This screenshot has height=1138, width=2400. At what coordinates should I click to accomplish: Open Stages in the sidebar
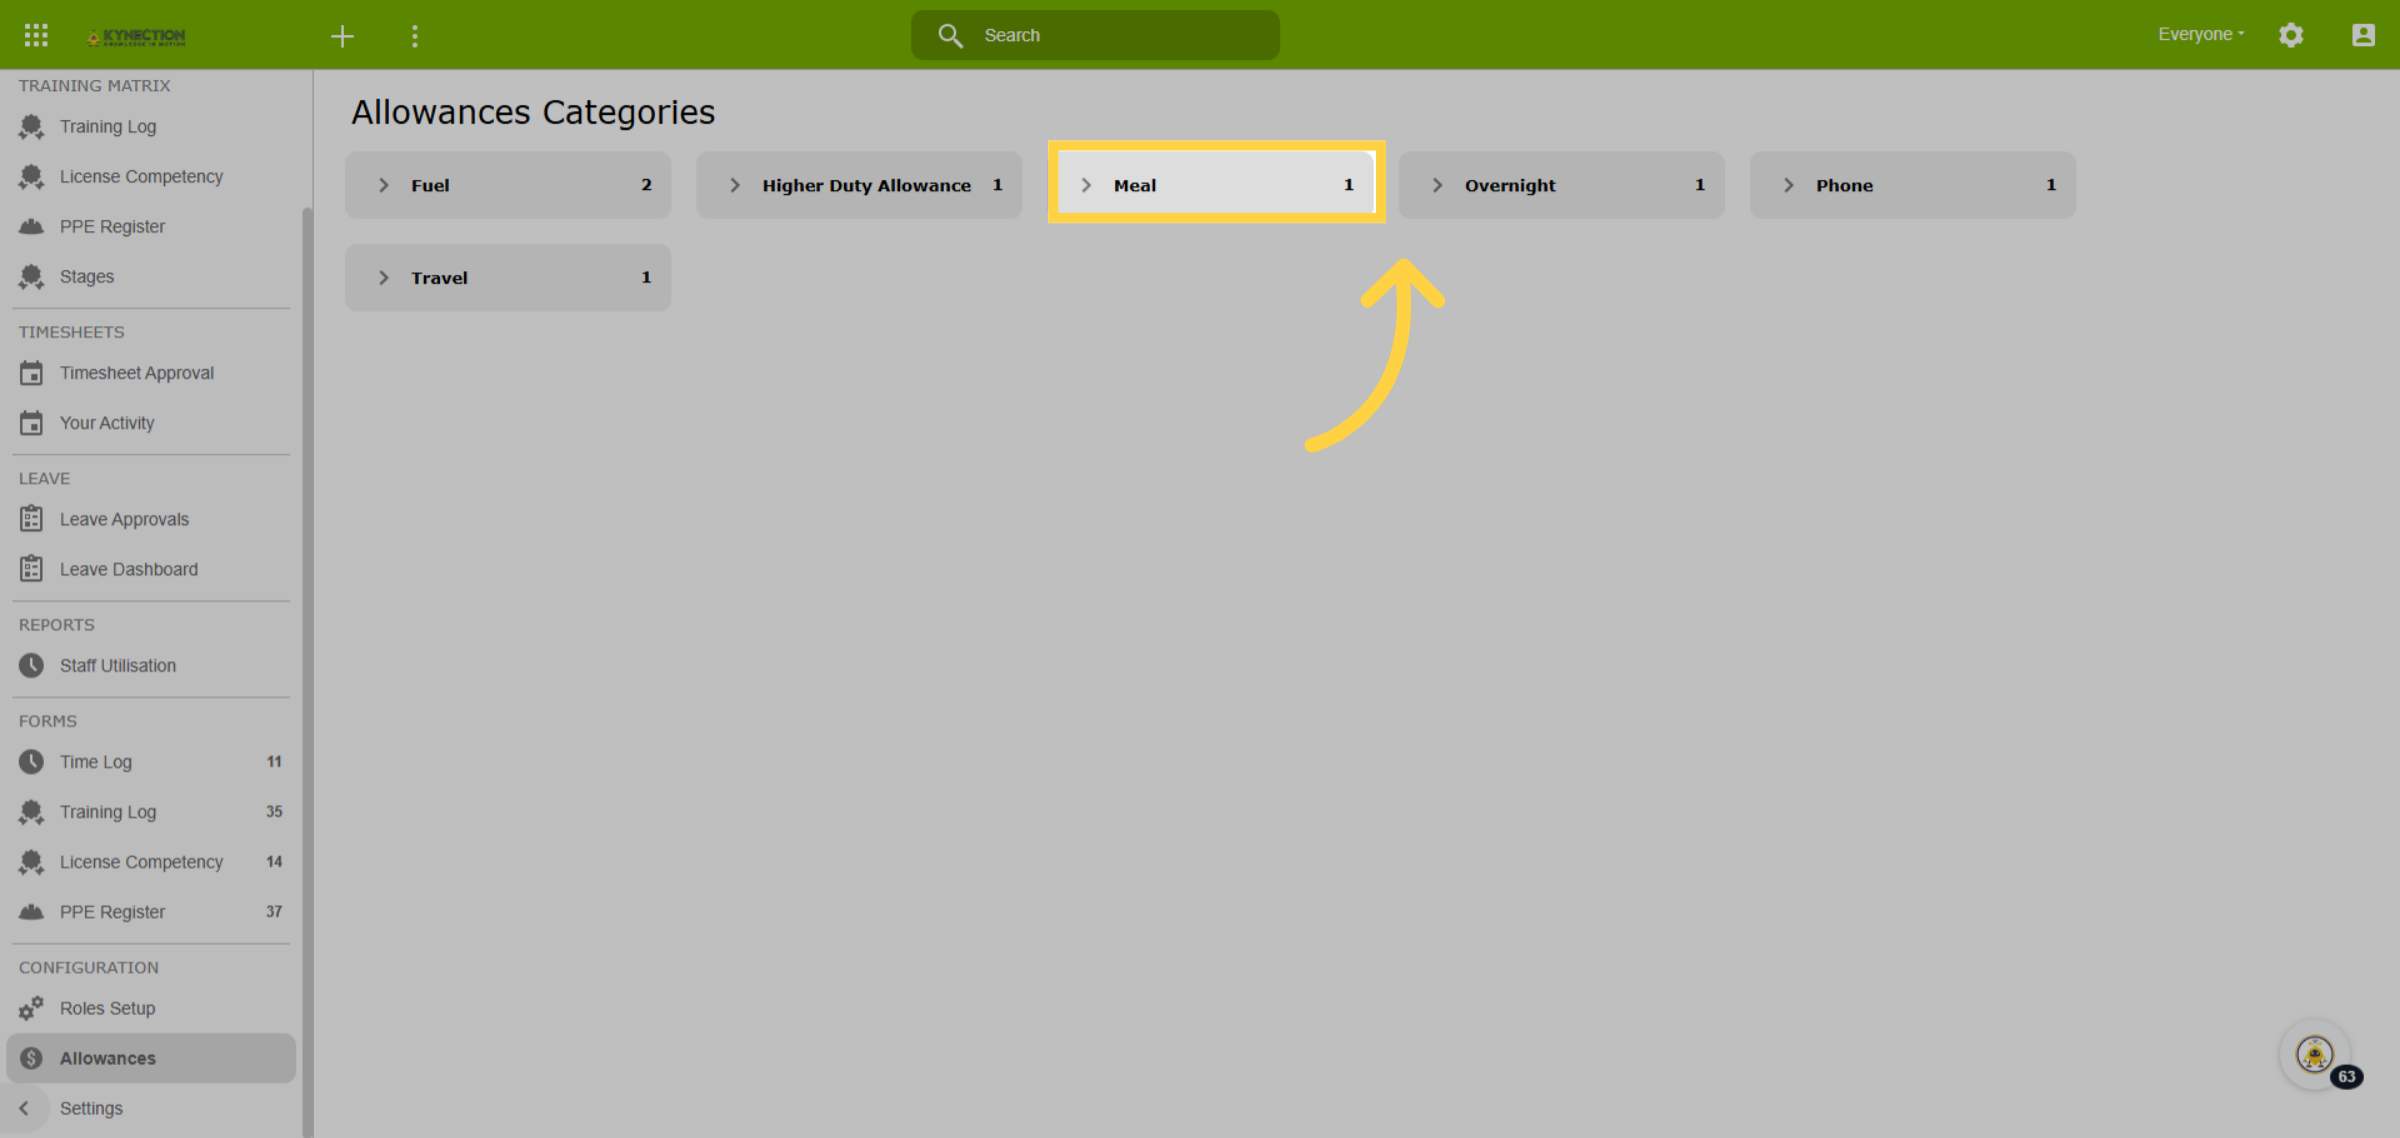[87, 276]
